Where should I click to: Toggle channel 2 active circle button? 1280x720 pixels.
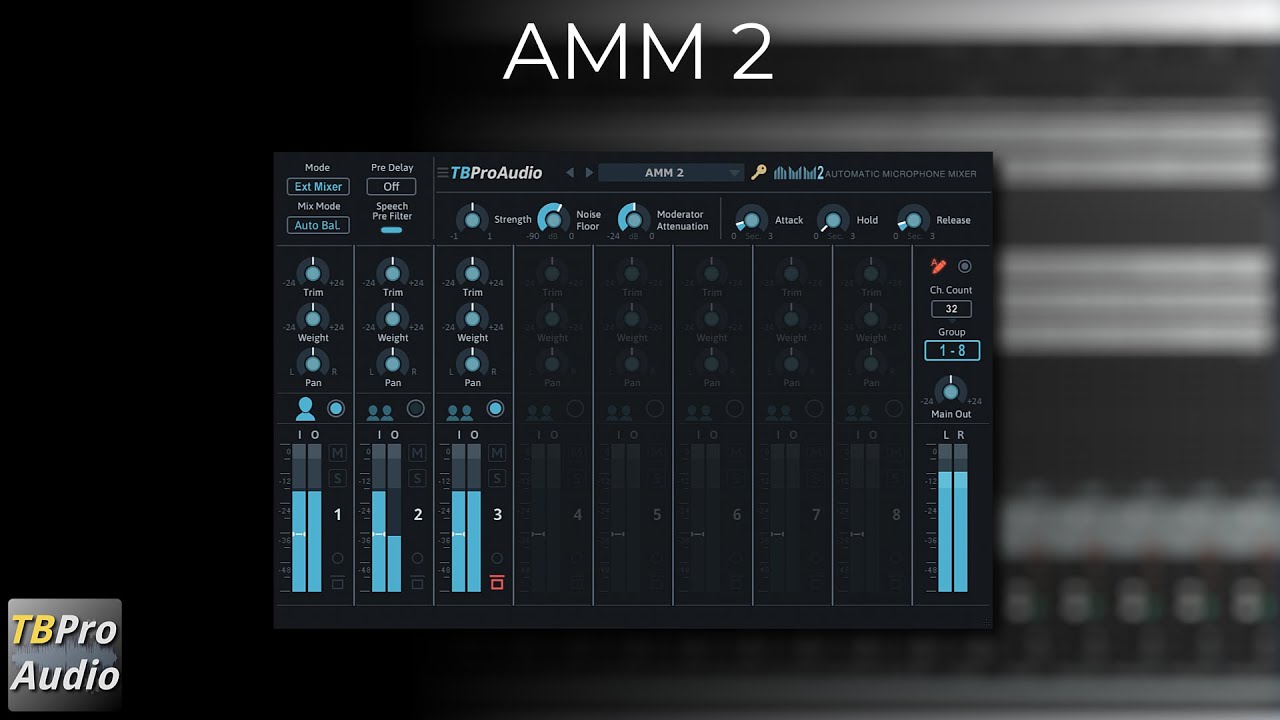416,408
